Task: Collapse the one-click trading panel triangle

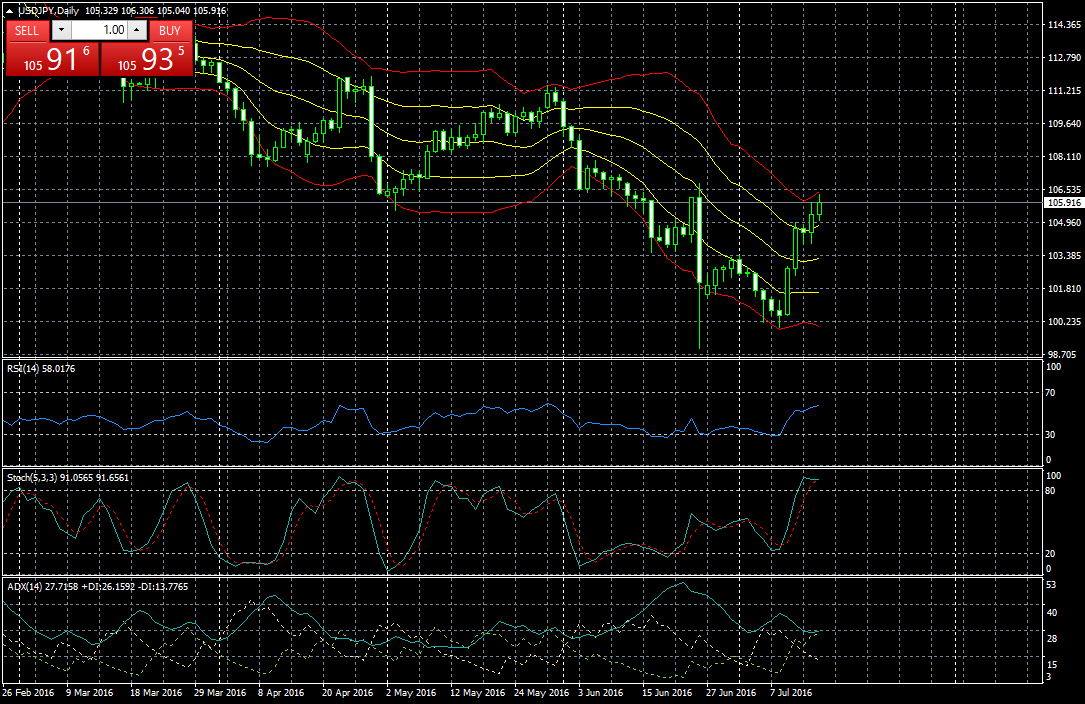Action: tap(10, 10)
